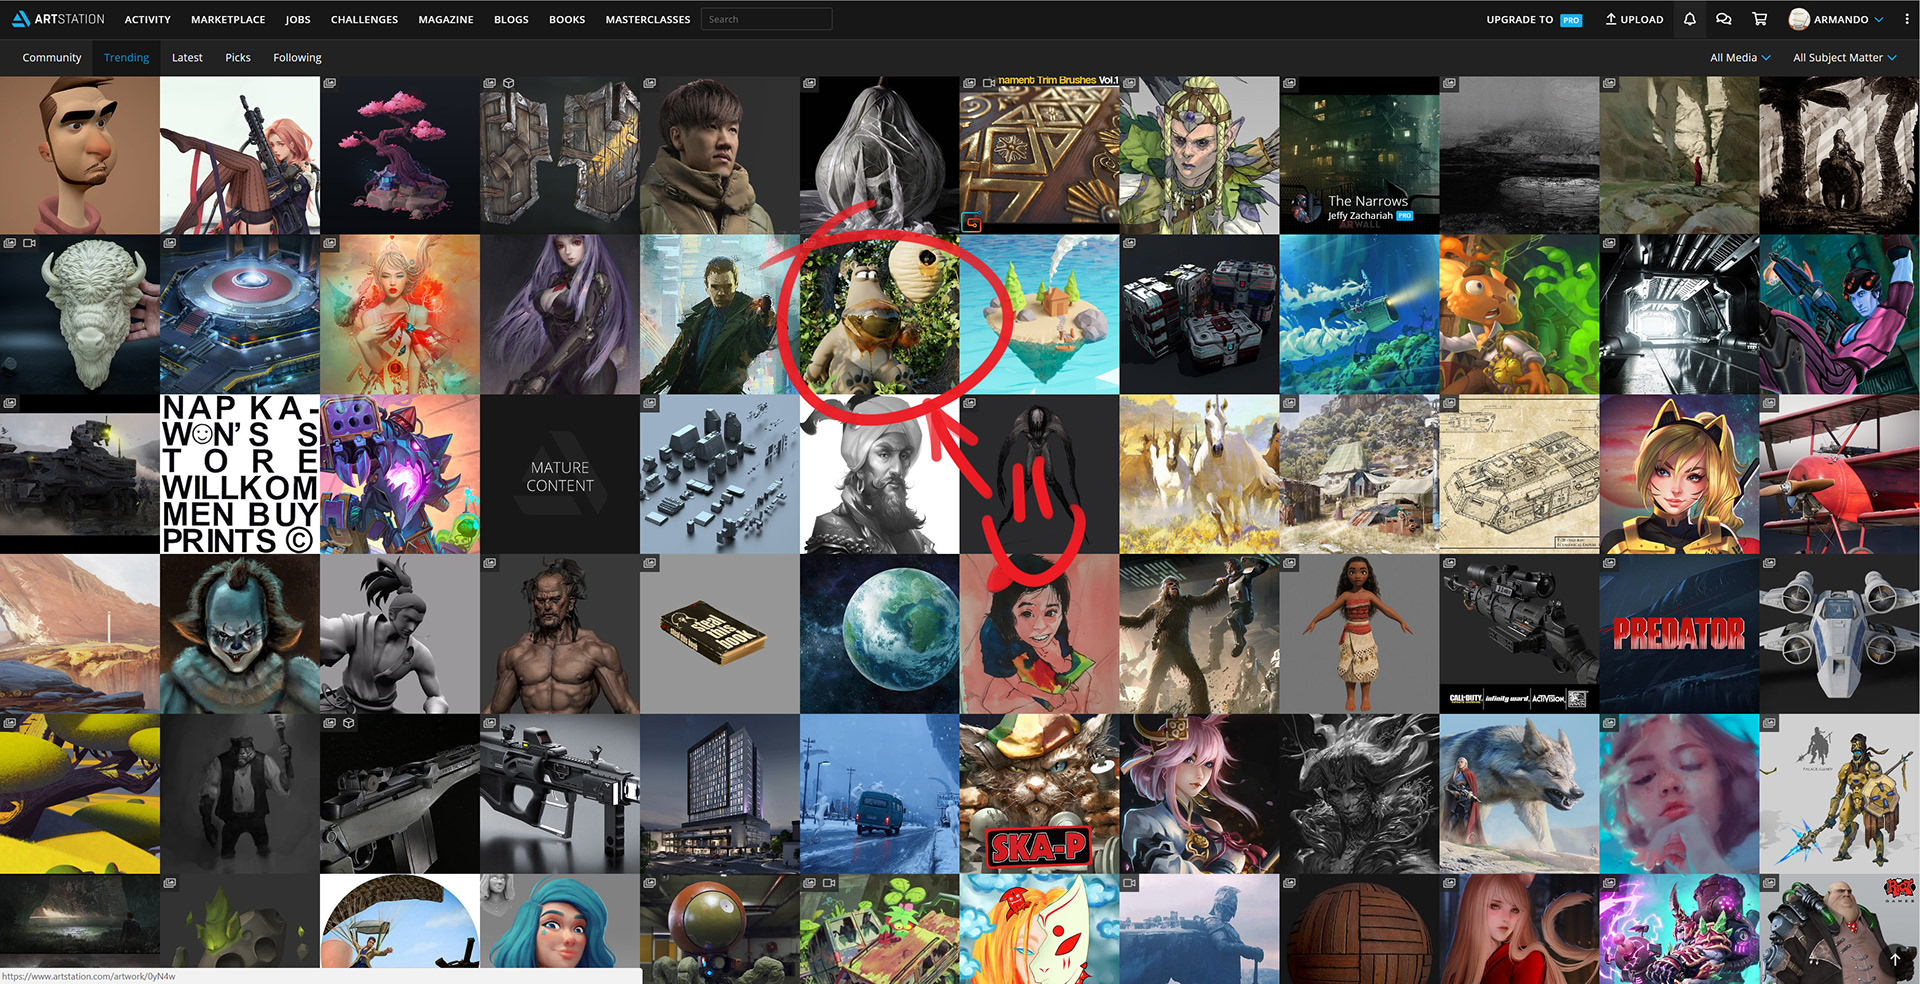Screen dimensions: 1920x984
Task: Open the Pennywise clown artwork thumbnail
Action: (x=240, y=634)
